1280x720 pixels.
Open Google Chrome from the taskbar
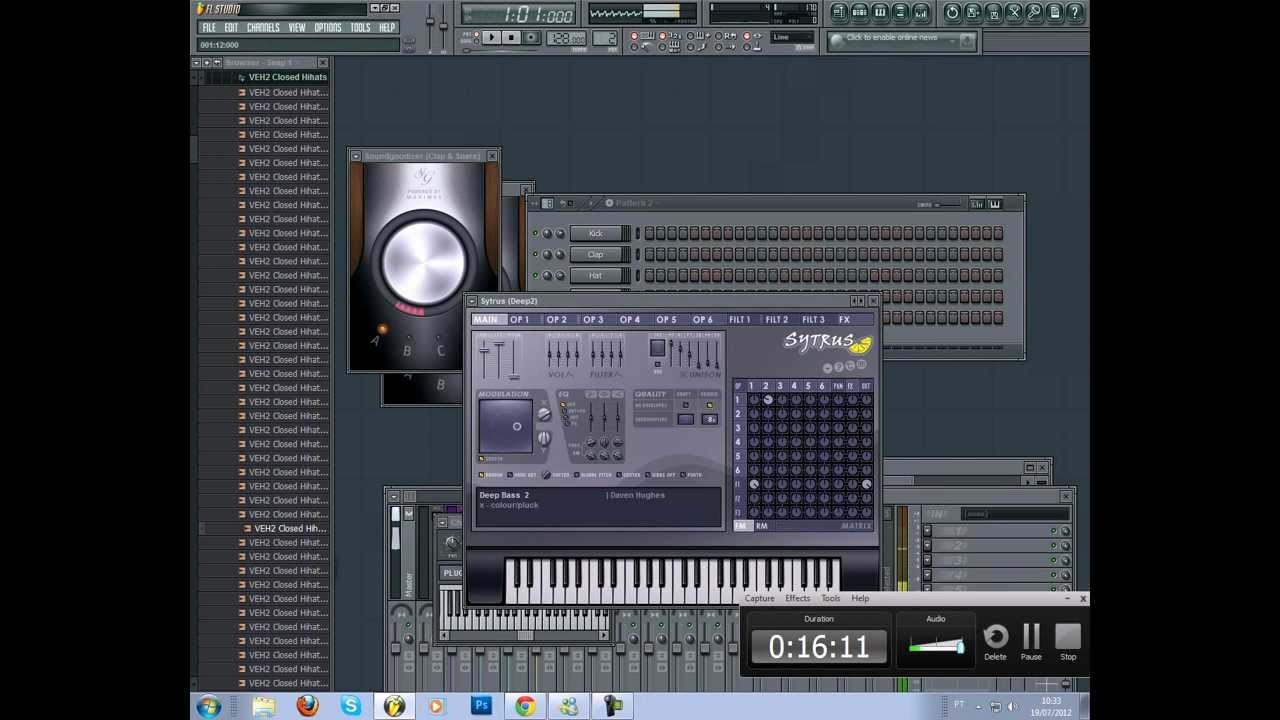click(x=524, y=706)
